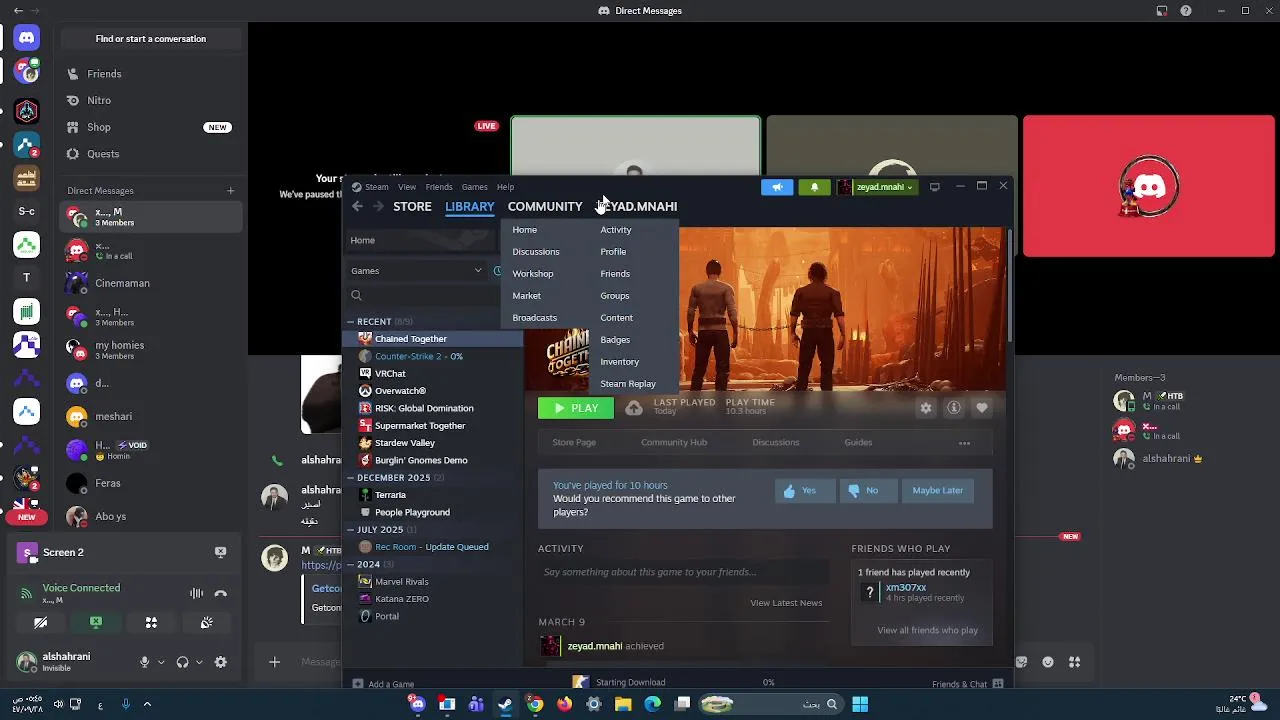Click View all friends who play

928,631
